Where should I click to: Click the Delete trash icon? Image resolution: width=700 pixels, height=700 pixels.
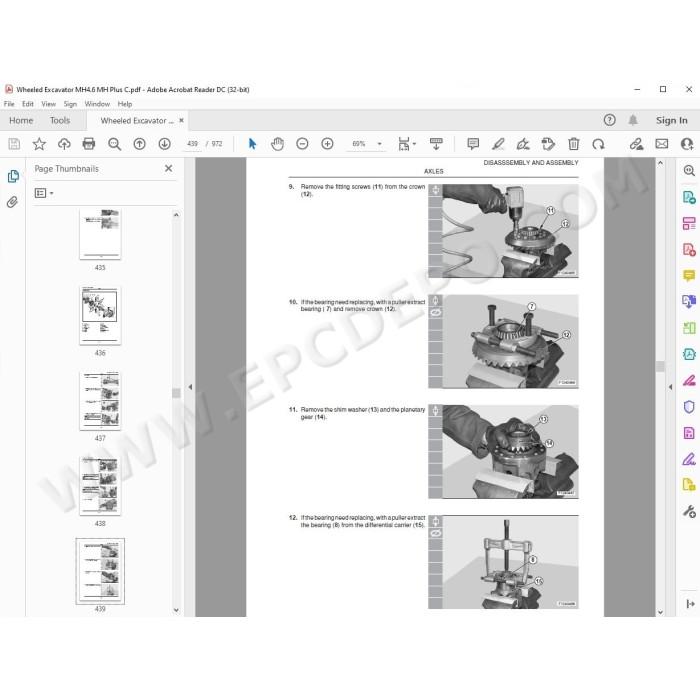574,144
